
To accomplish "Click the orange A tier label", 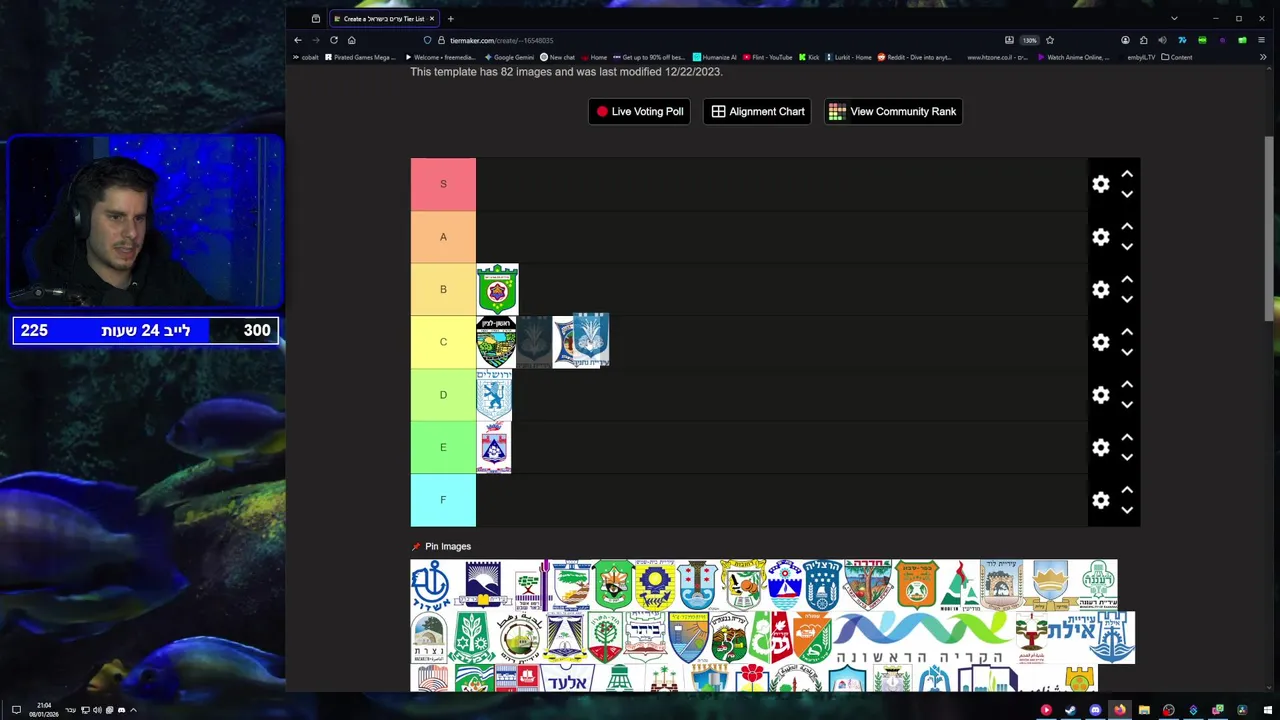I will point(443,237).
